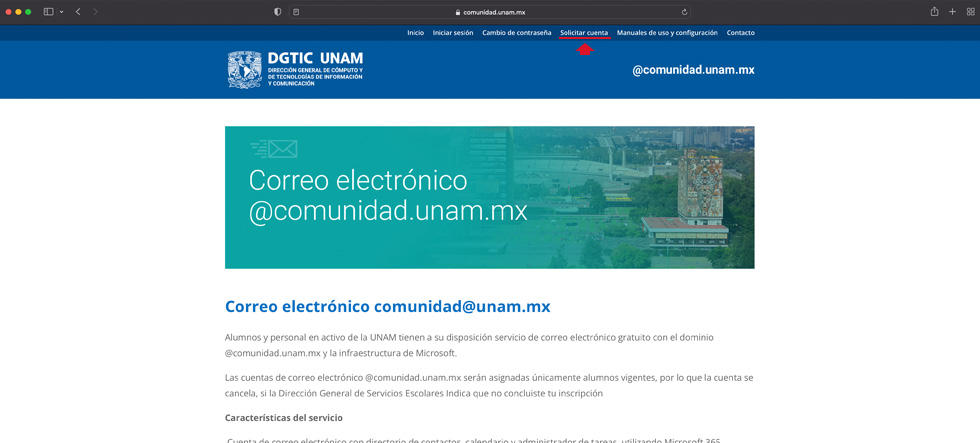Image resolution: width=980 pixels, height=443 pixels.
Task: Open the sidebar options dropdown chevron
Action: pos(61,12)
